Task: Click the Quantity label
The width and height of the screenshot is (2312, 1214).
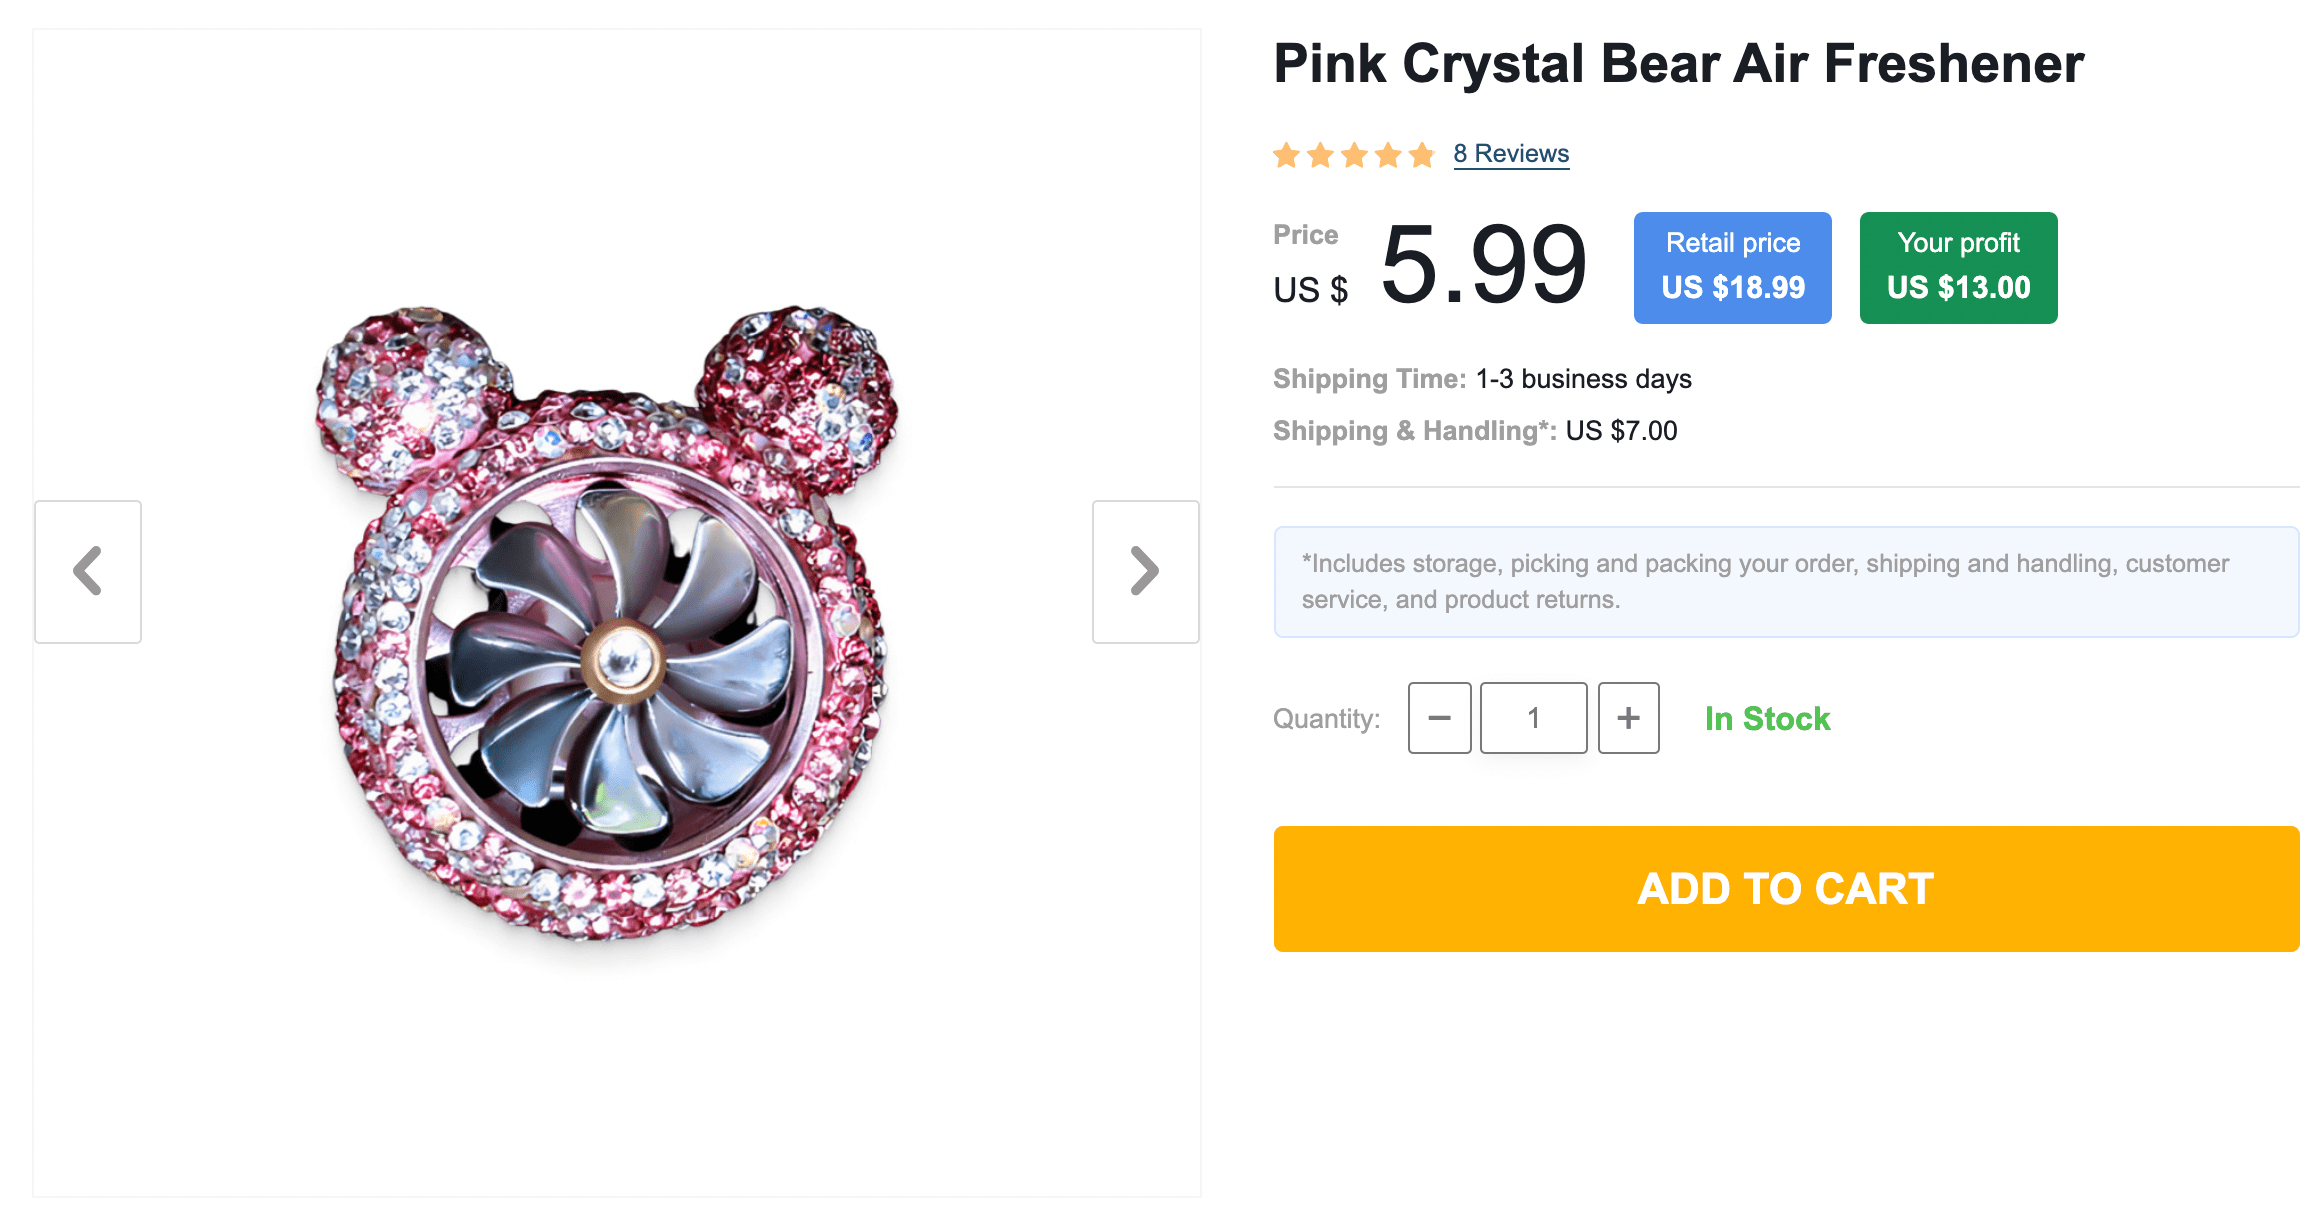Action: [1326, 719]
